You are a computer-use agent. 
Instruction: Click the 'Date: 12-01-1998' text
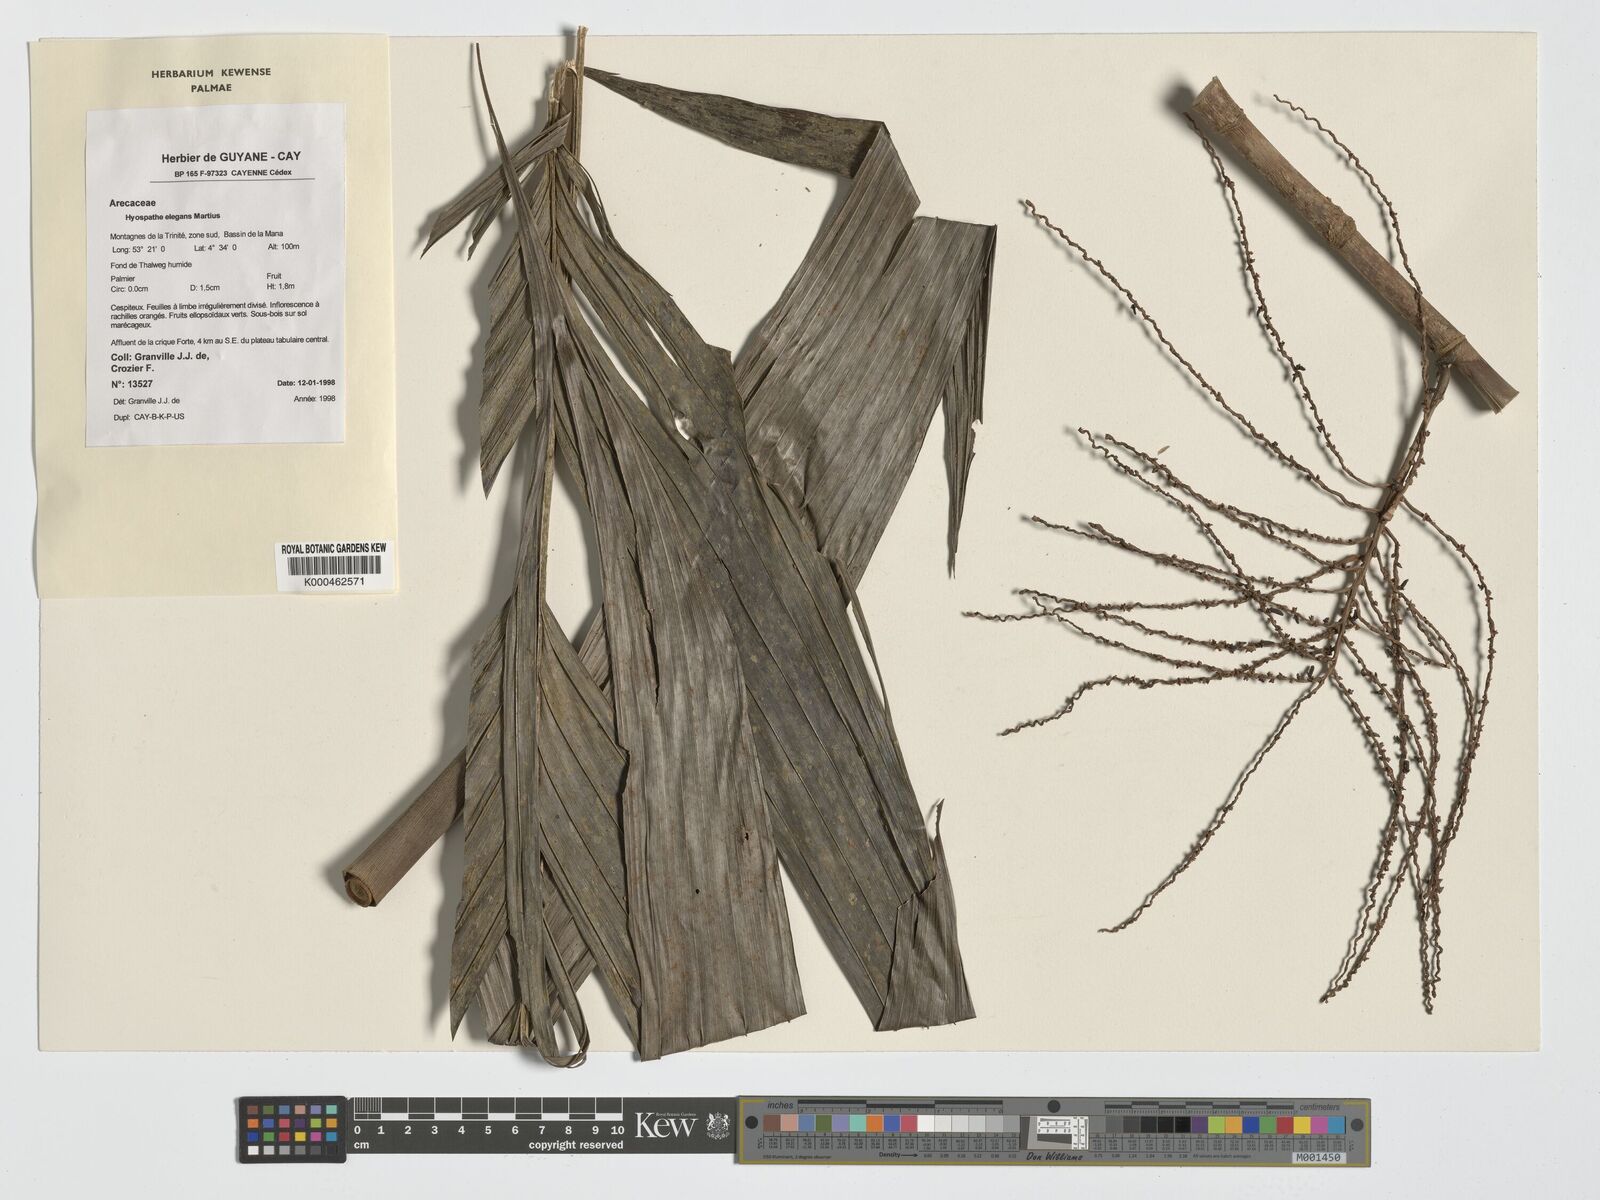[306, 384]
